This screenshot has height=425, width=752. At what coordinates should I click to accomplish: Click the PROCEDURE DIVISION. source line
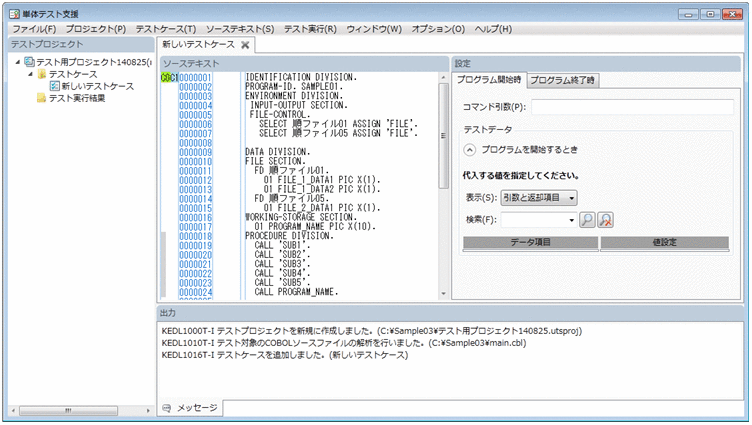pyautogui.click(x=289, y=236)
